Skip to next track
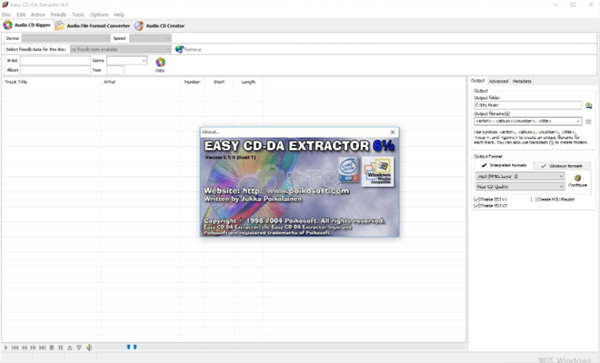The height and width of the screenshot is (363, 600). [42, 347]
